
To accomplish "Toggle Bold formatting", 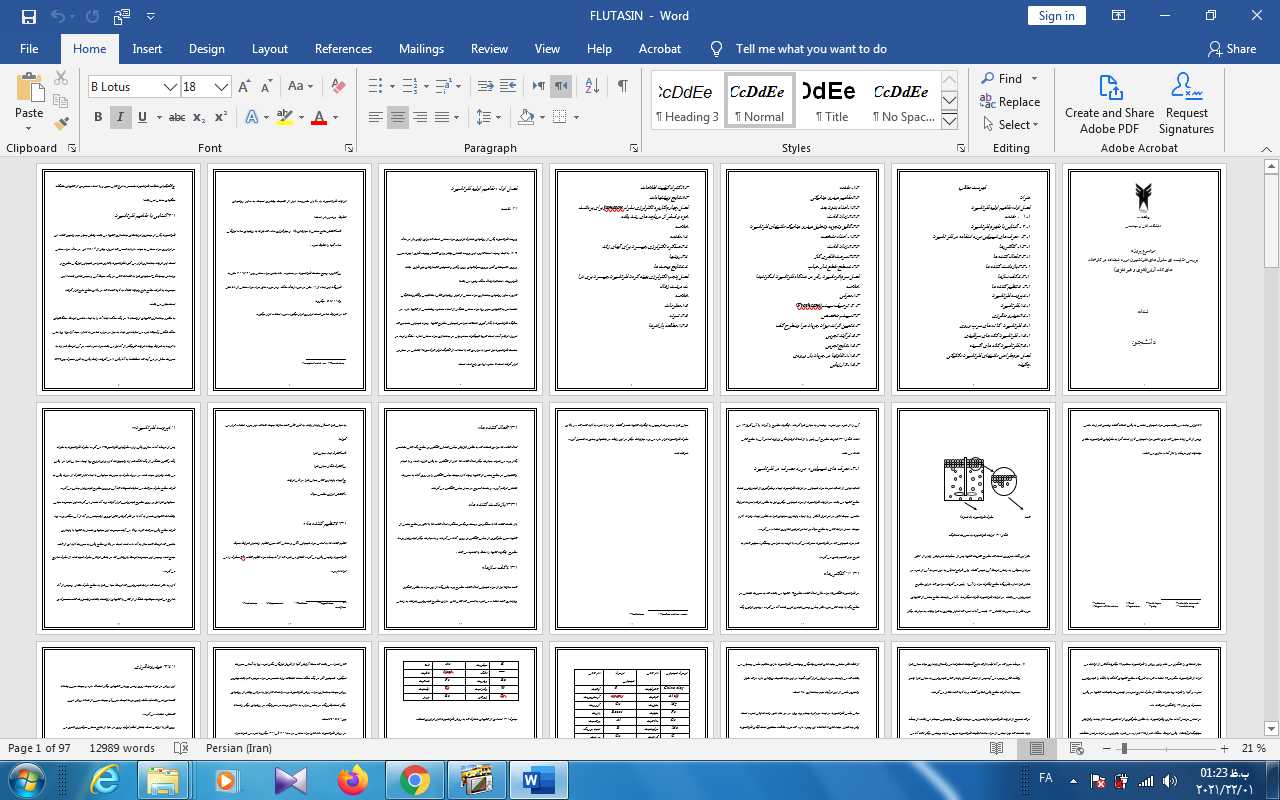I will click(x=98, y=118).
